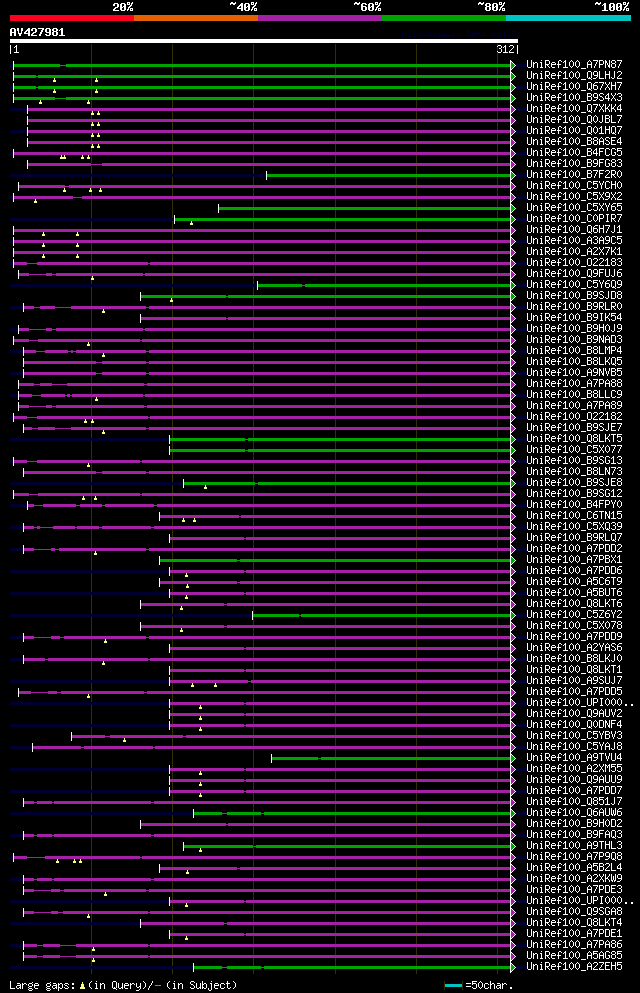Viewport: 640px width, 993px height.
Task: Open UniRef100_B9SJD8 entry
Action: tap(574, 296)
